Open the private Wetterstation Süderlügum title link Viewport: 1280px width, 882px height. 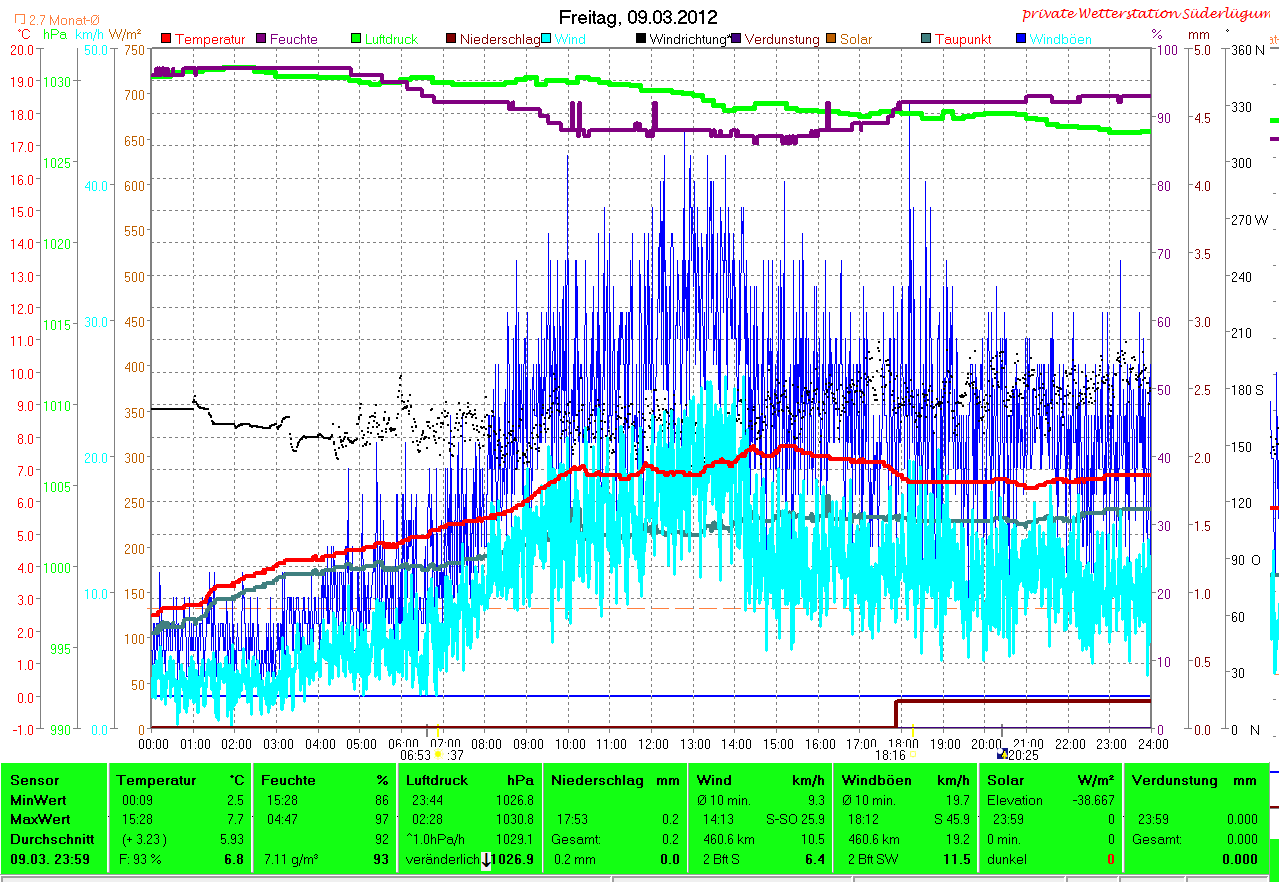[1148, 14]
